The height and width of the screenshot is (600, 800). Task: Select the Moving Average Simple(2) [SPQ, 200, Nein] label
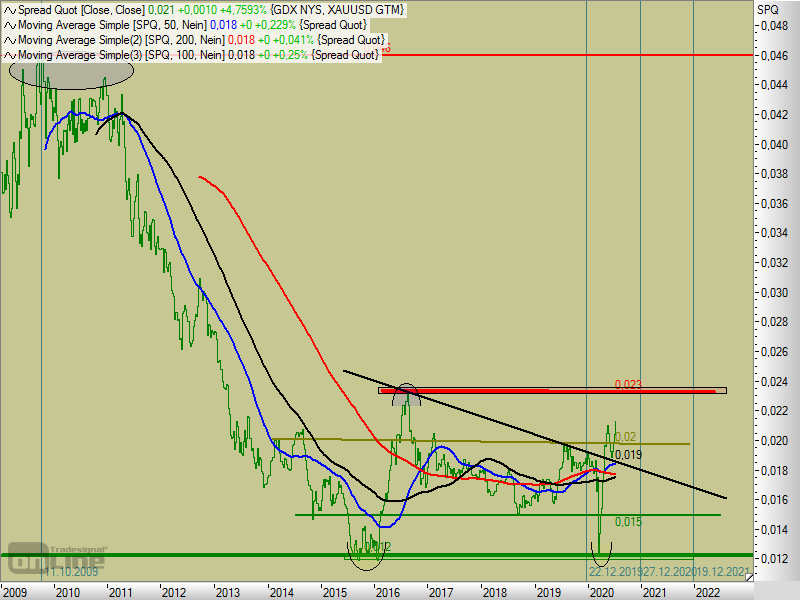121,40
